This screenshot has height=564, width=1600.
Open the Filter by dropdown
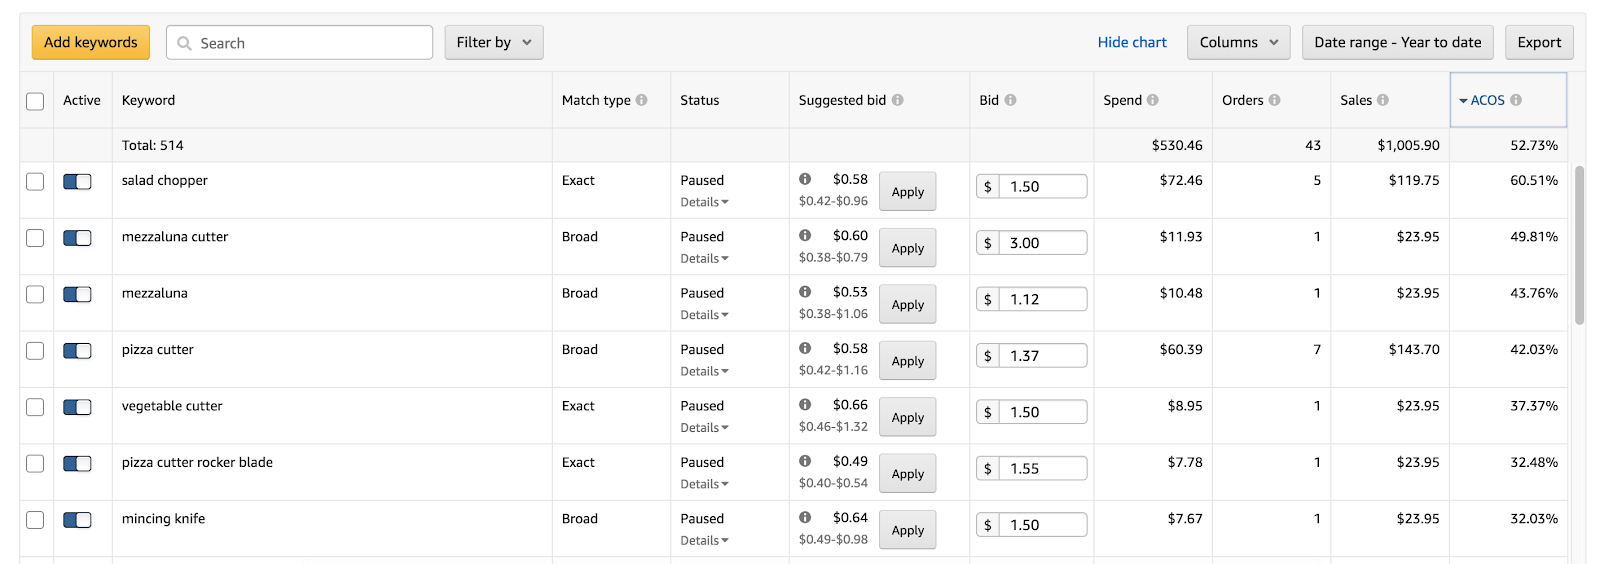[494, 42]
